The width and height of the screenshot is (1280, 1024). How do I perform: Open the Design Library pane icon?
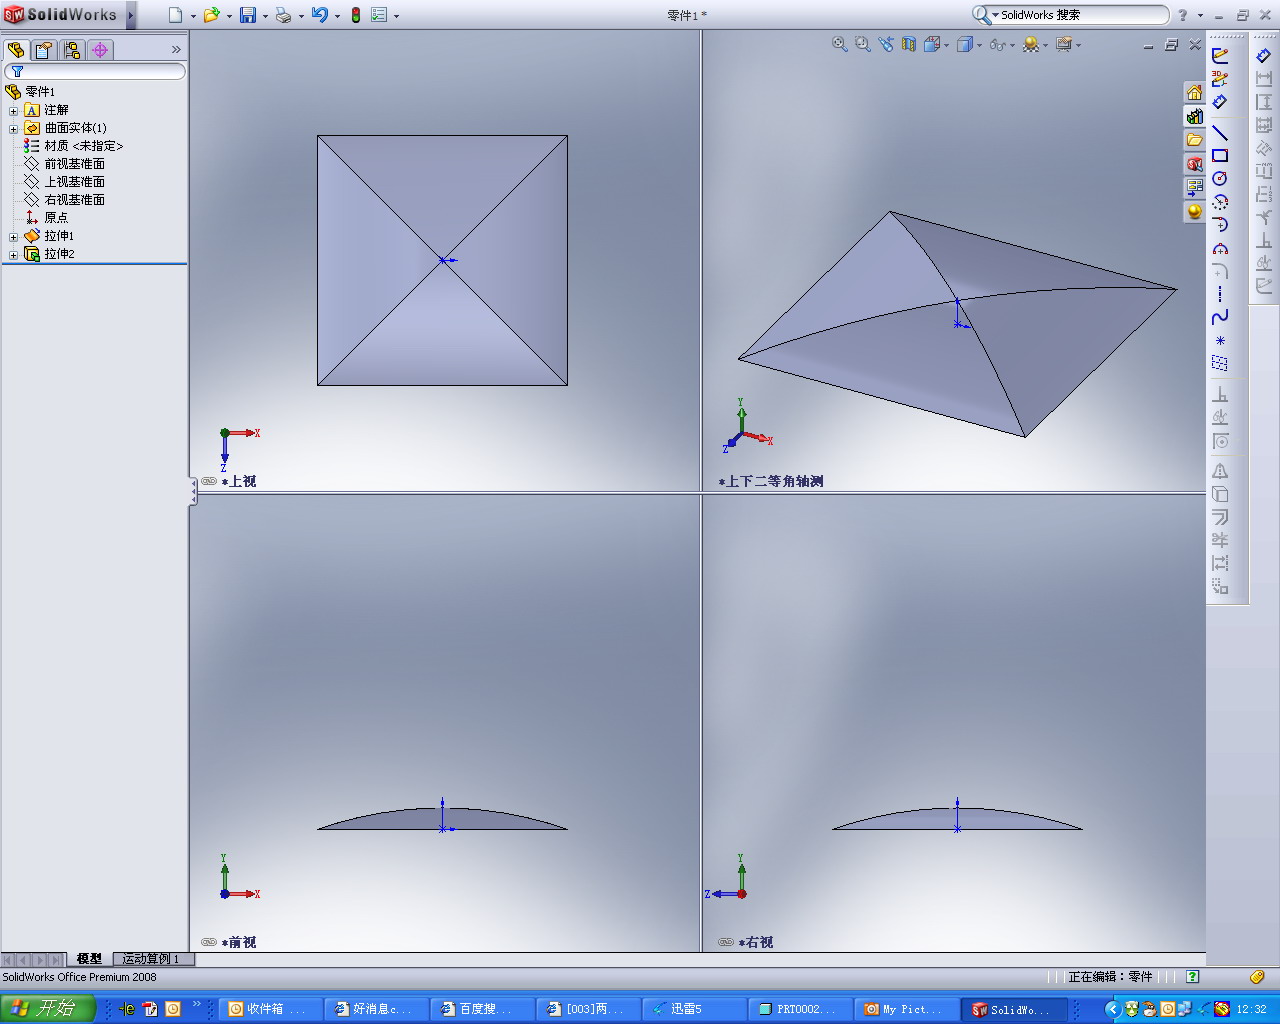coord(1194,116)
